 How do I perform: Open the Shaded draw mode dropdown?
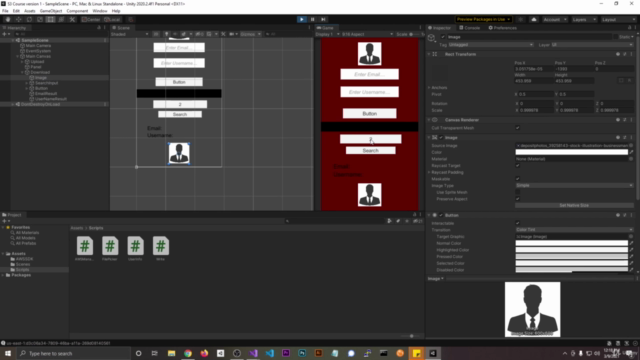tap(129, 34)
